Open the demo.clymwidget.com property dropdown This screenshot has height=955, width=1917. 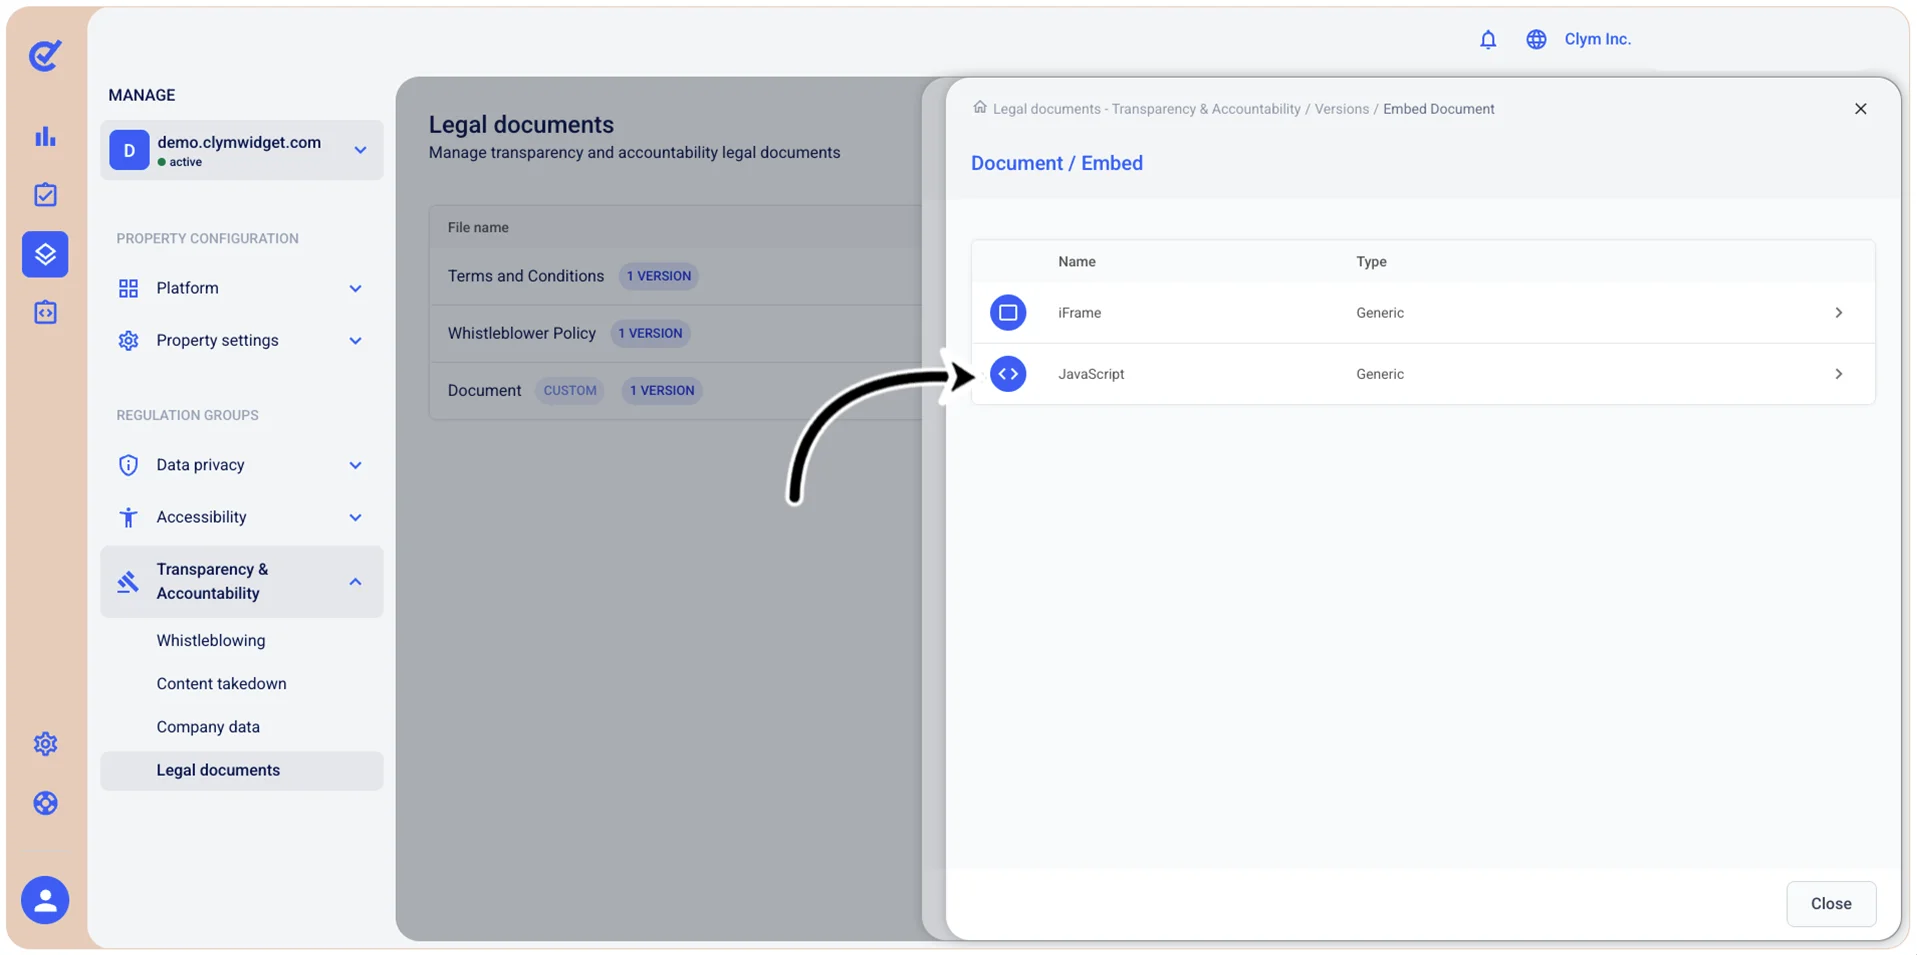coord(241,150)
